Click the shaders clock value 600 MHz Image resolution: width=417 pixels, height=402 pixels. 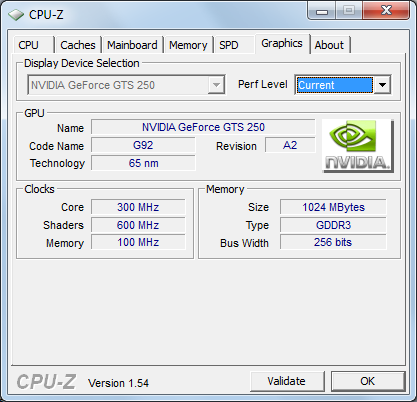138,225
